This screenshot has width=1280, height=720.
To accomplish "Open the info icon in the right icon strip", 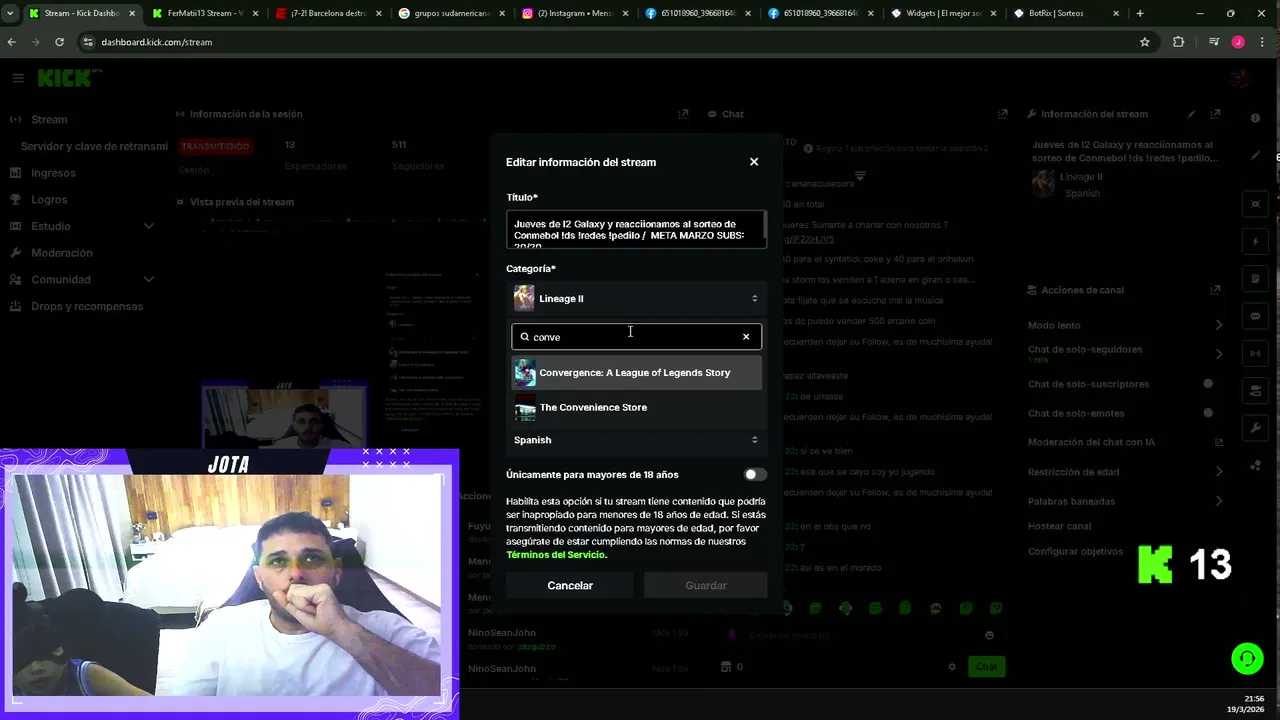I will click(1256, 118).
